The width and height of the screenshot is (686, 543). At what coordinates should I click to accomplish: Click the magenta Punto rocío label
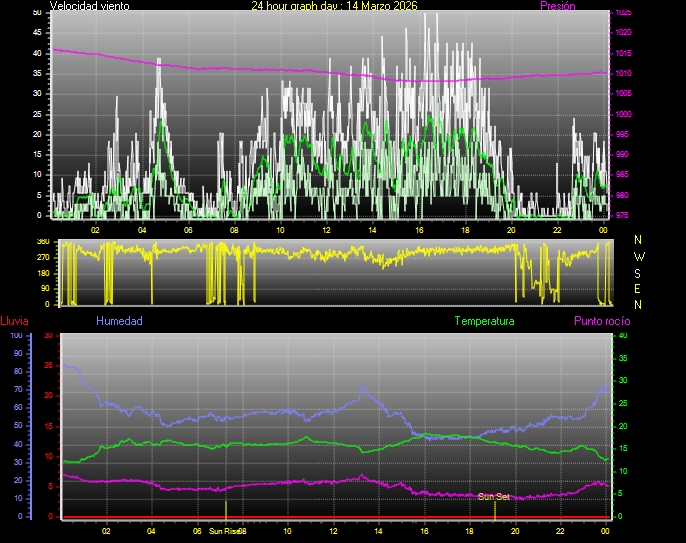coord(601,321)
